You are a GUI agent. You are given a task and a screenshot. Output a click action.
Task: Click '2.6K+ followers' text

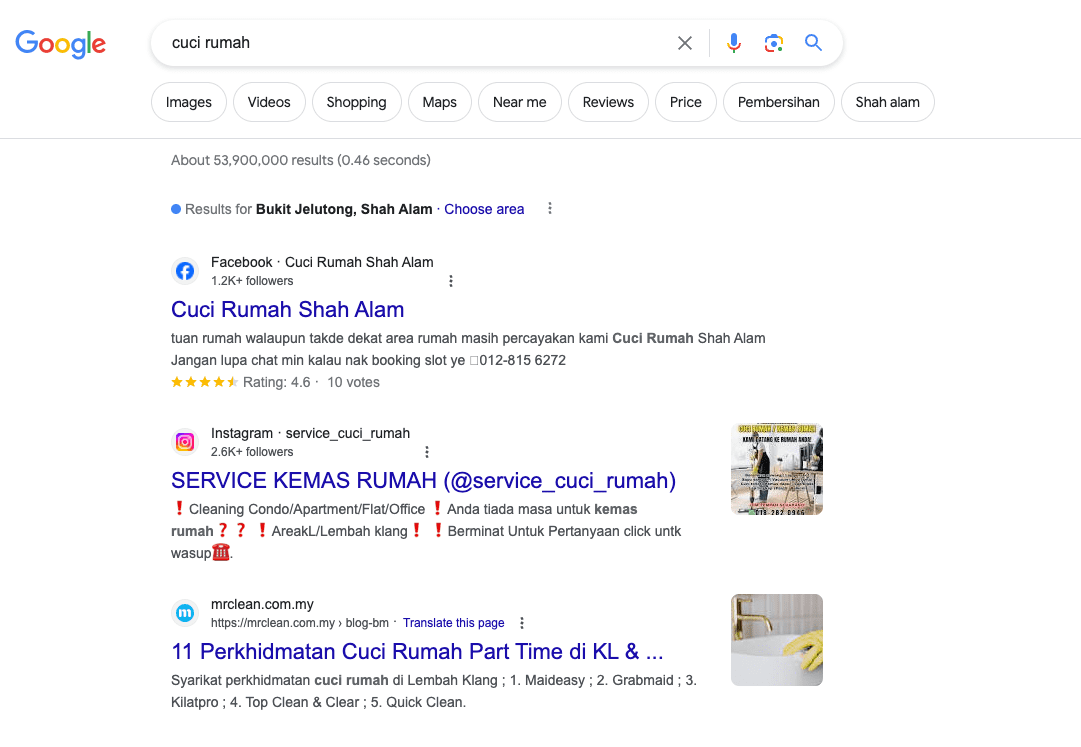[x=252, y=452]
